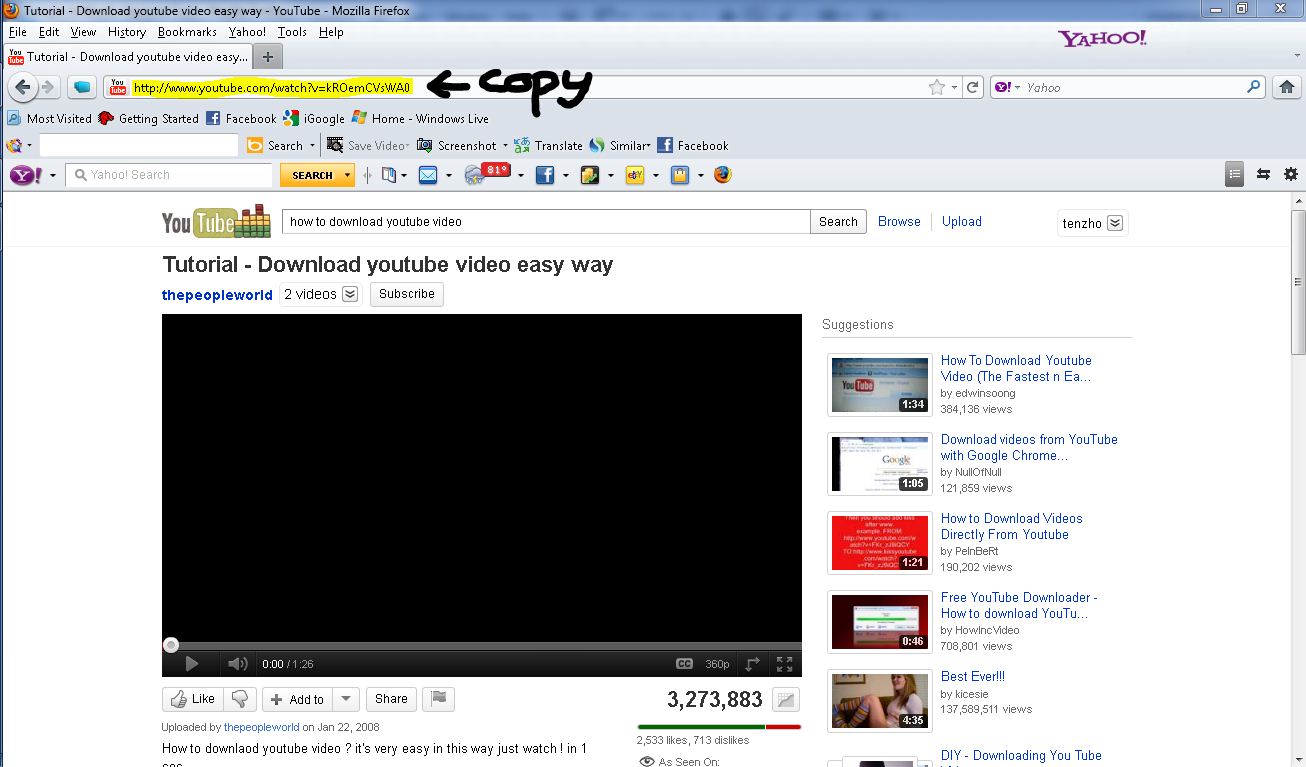
Task: Click the blue tab-groups button beside Forward
Action: click(82, 87)
